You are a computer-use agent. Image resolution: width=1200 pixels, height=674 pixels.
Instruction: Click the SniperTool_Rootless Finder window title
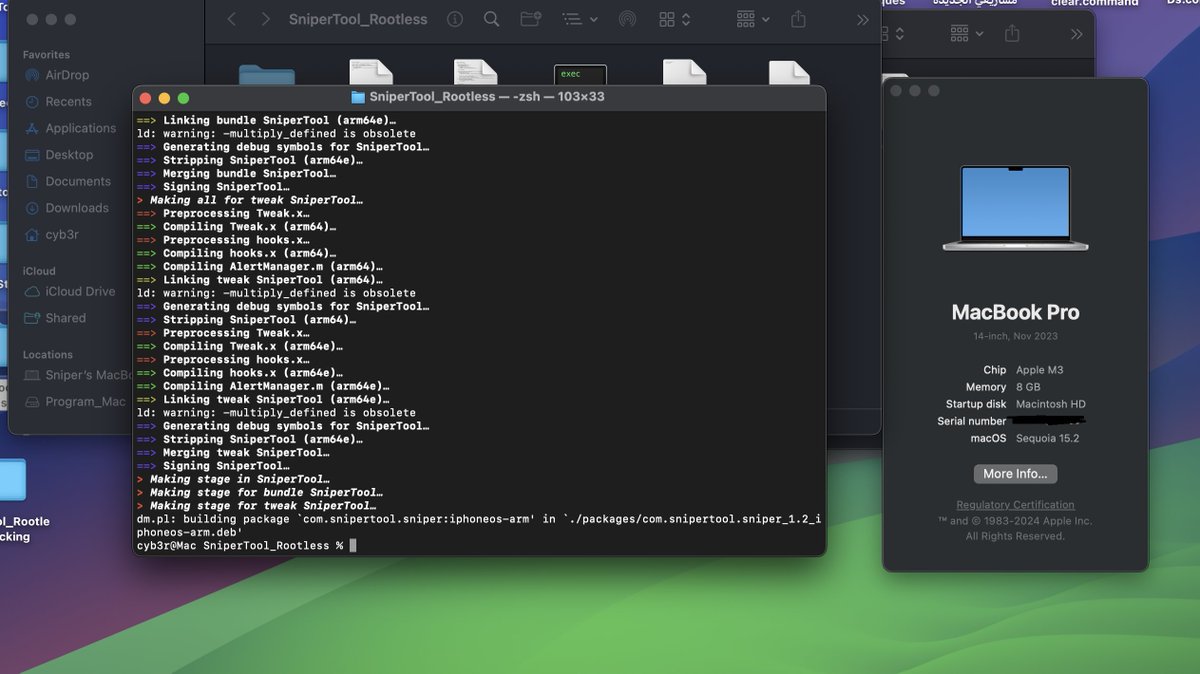click(x=358, y=19)
